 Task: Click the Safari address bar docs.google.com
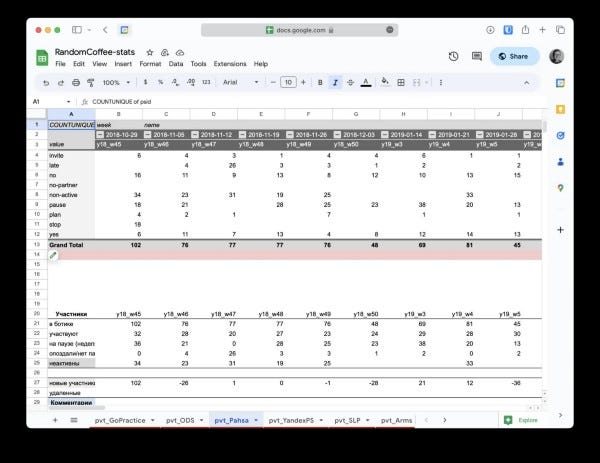click(x=300, y=30)
